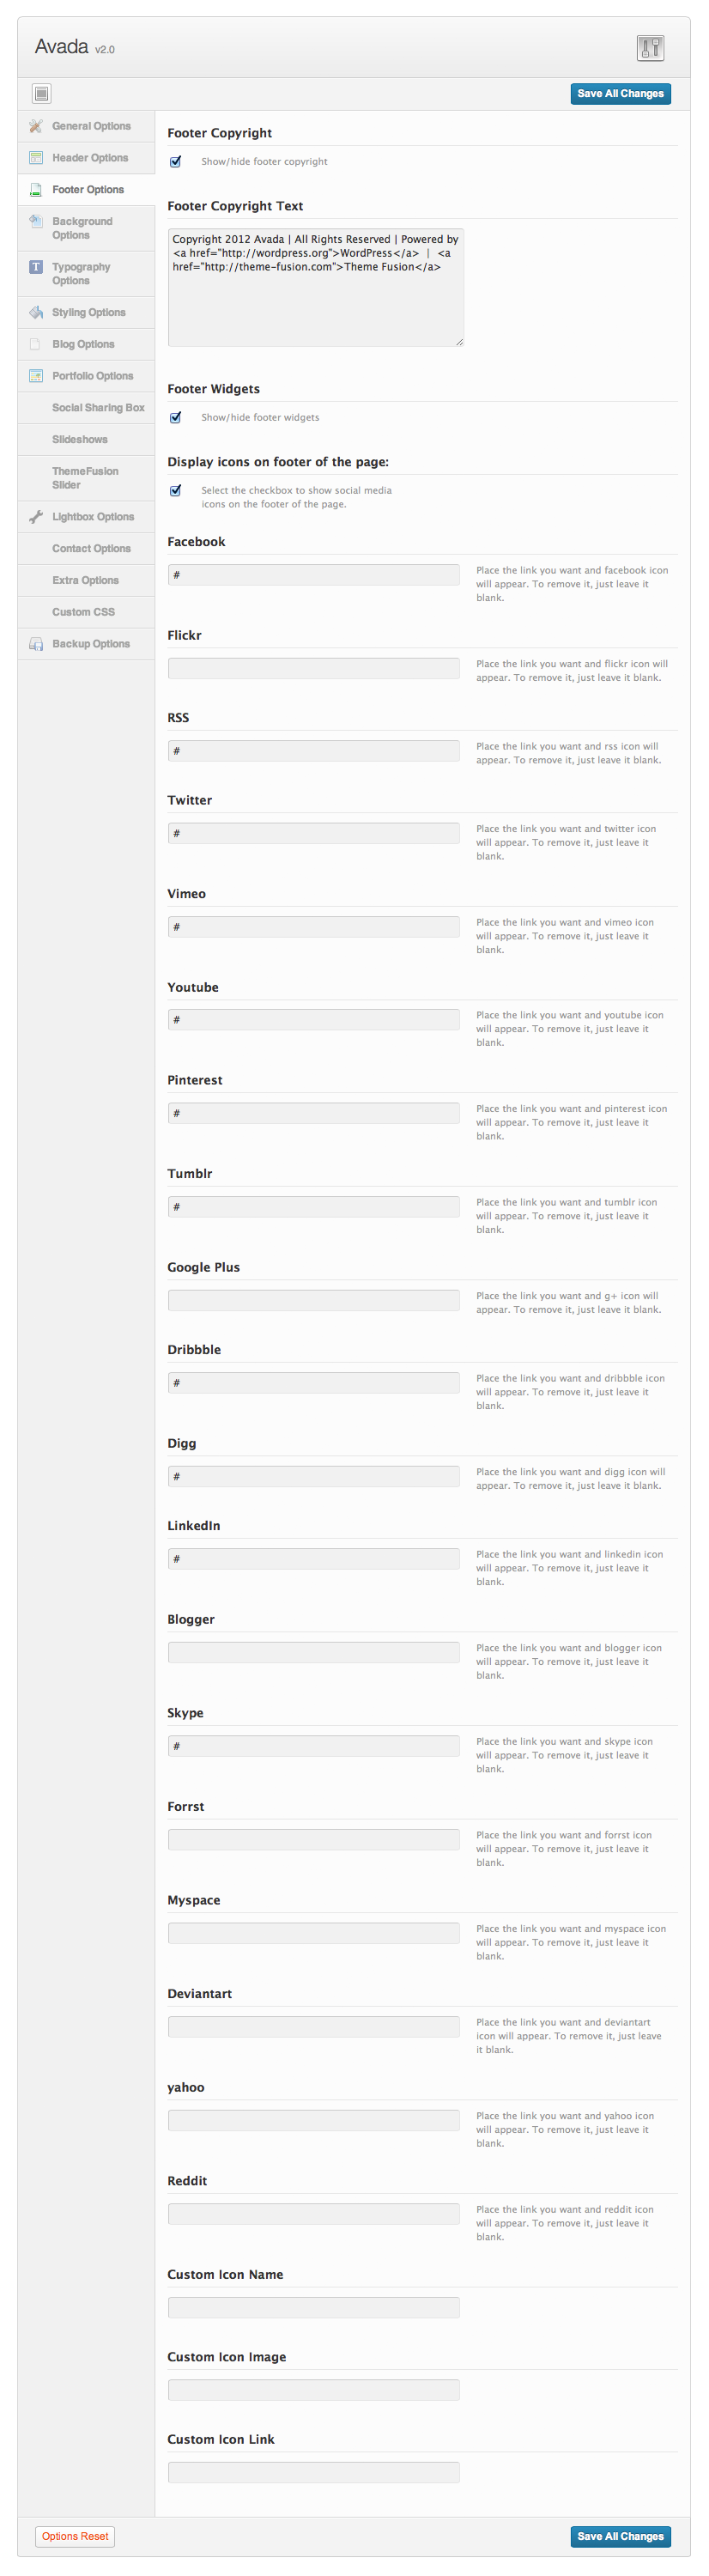Click the Options Reset button

tap(75, 2536)
